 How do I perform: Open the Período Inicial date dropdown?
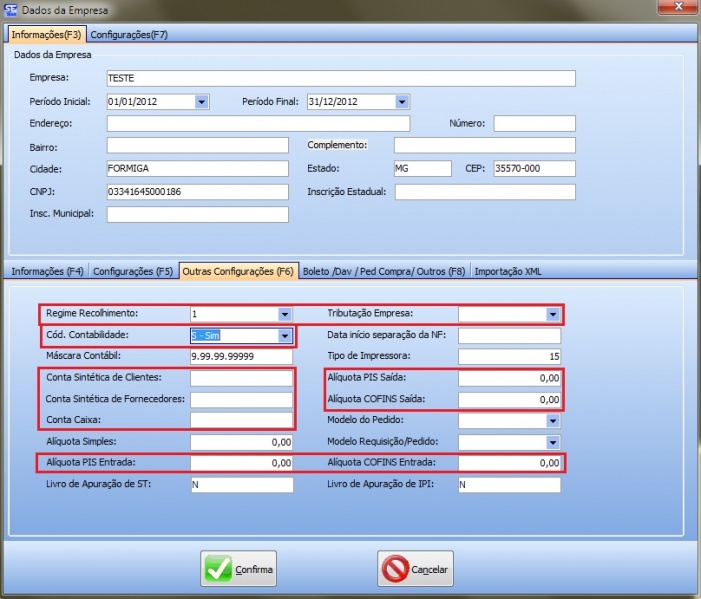point(201,101)
